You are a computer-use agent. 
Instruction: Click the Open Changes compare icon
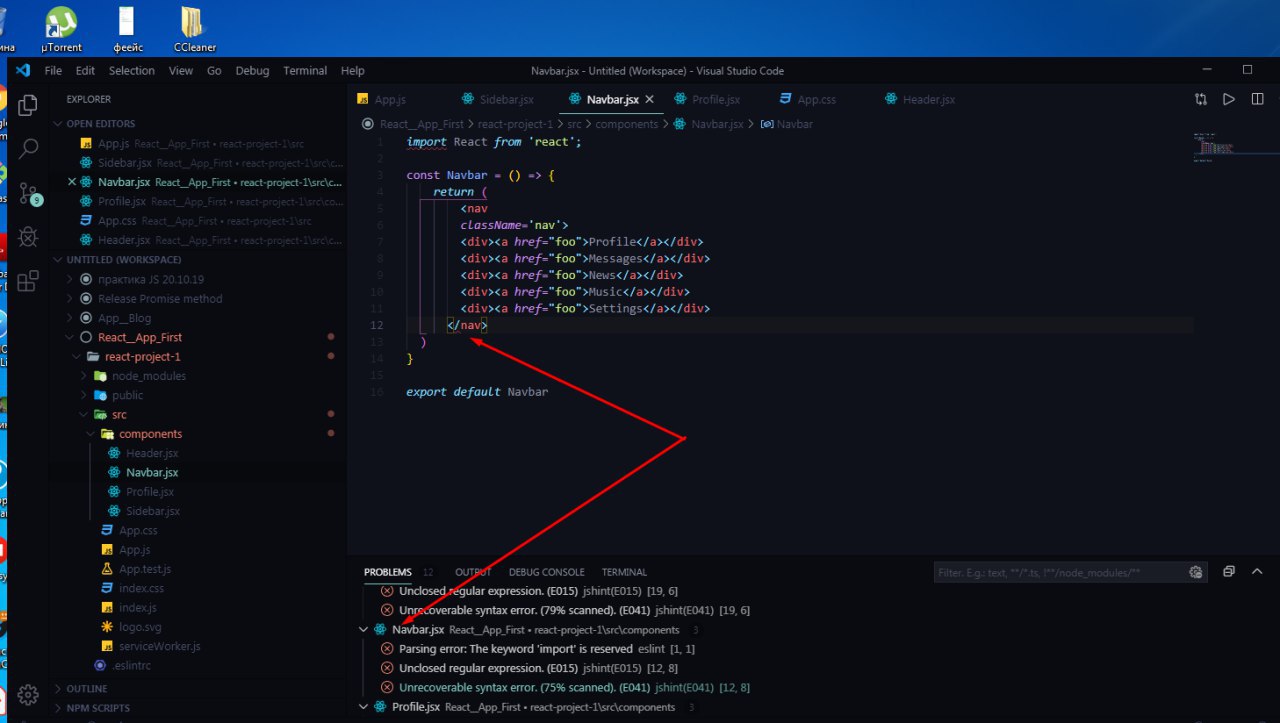click(x=1201, y=99)
